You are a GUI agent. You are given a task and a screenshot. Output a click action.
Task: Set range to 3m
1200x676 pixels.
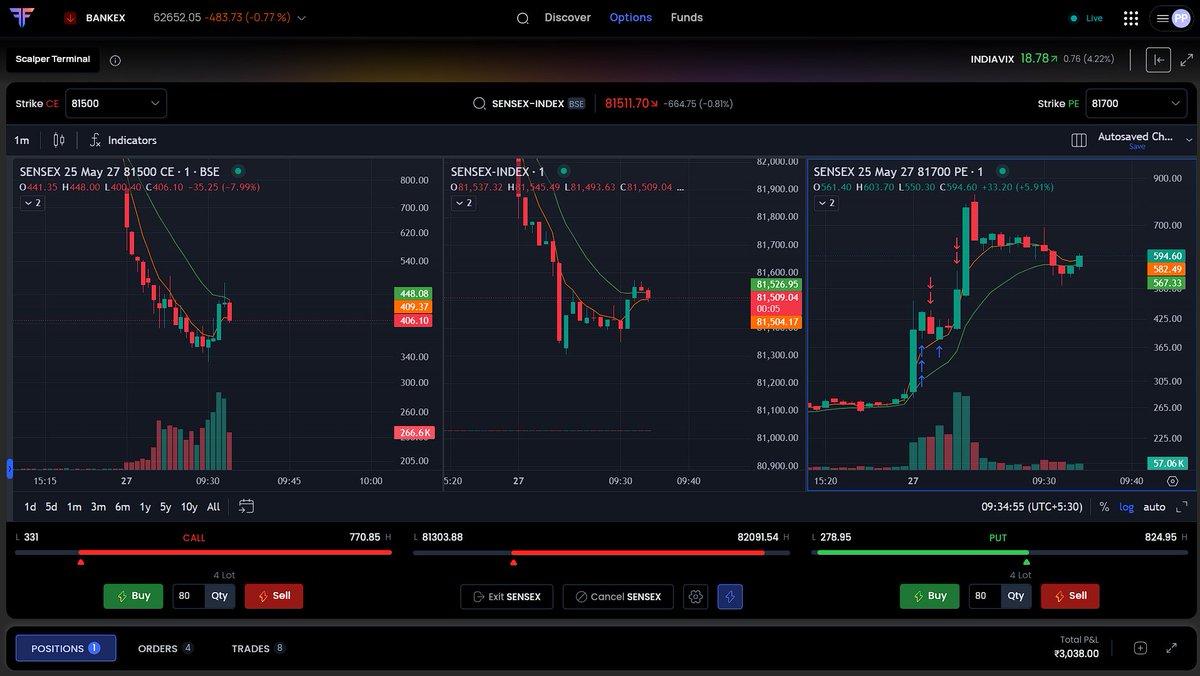pos(98,507)
